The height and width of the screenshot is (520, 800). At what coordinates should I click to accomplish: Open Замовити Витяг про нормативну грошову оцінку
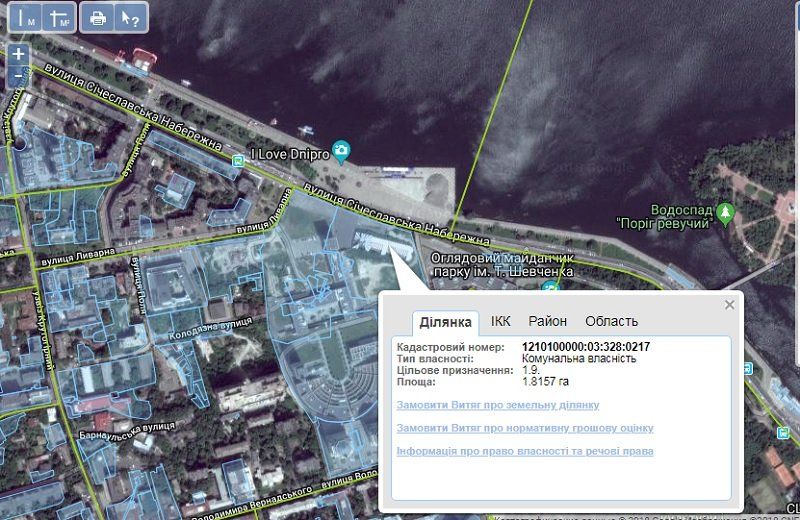[x=524, y=428]
